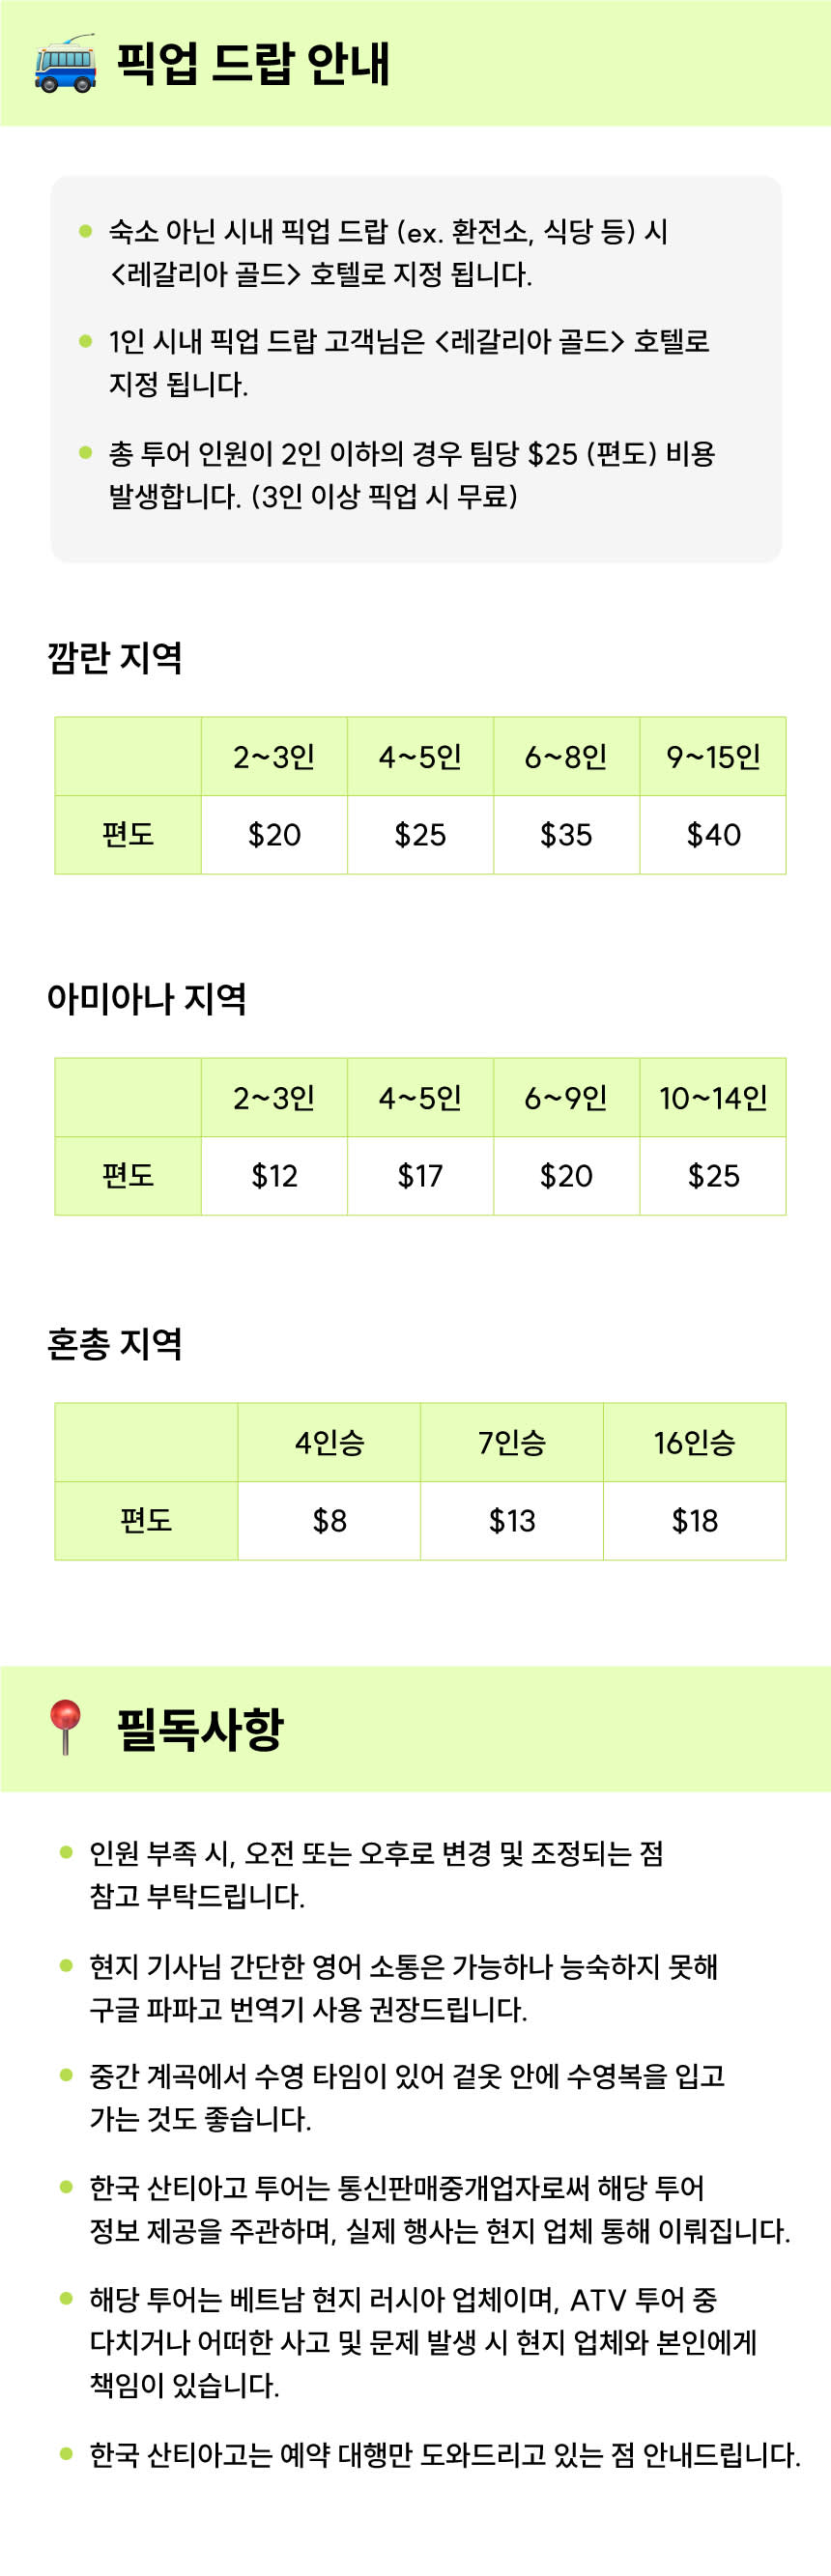This screenshot has width=831, height=2576.
Task: Click the red pushpin icon beside 필독사항
Action: (x=65, y=1727)
